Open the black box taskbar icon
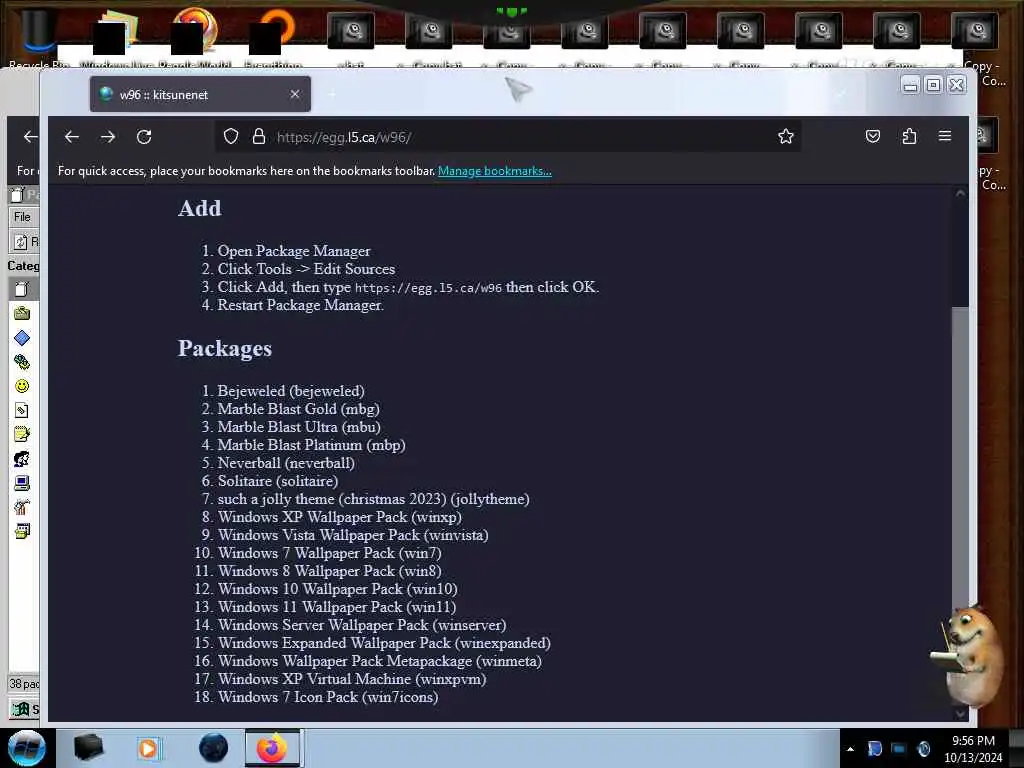The height and width of the screenshot is (768, 1024). pyautogui.click(x=88, y=748)
